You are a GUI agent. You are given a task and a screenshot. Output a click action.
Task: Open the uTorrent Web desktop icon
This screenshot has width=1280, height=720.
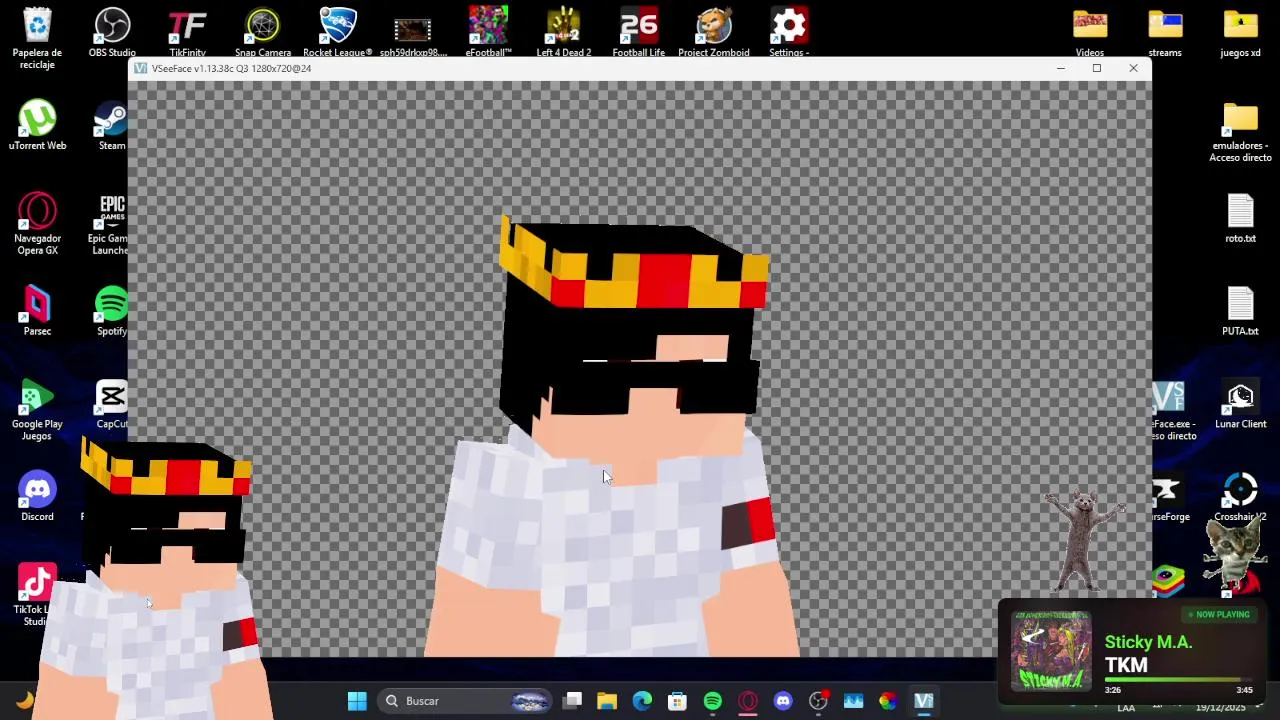click(37, 126)
